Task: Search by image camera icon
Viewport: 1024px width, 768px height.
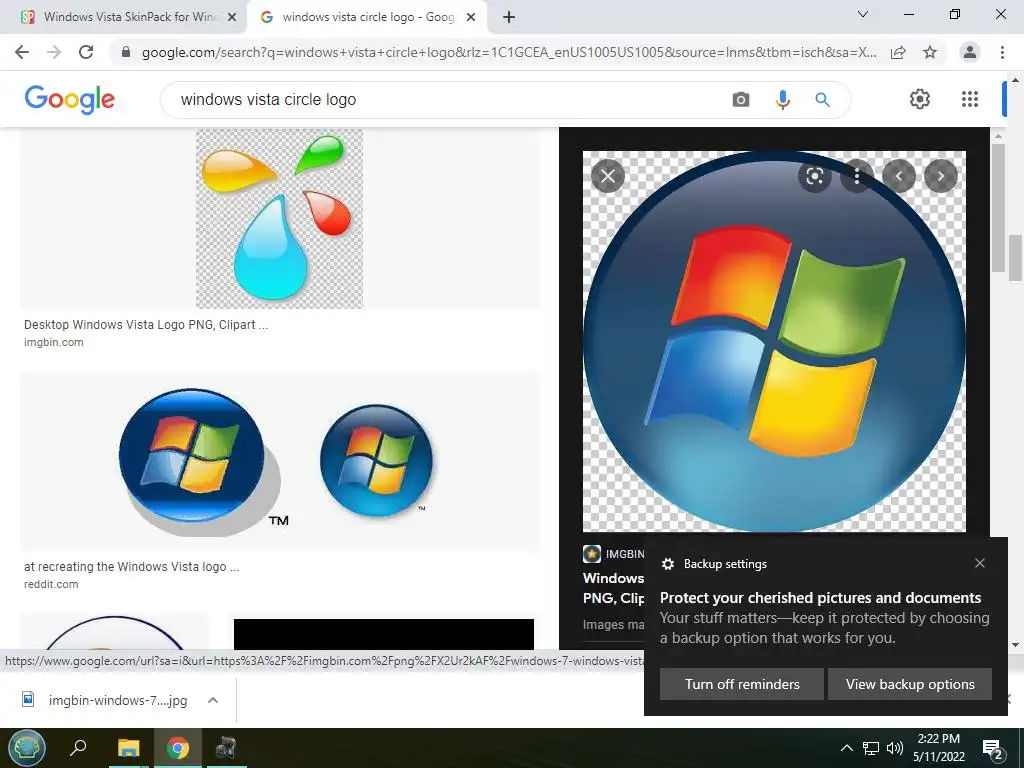Action: pyautogui.click(x=741, y=100)
